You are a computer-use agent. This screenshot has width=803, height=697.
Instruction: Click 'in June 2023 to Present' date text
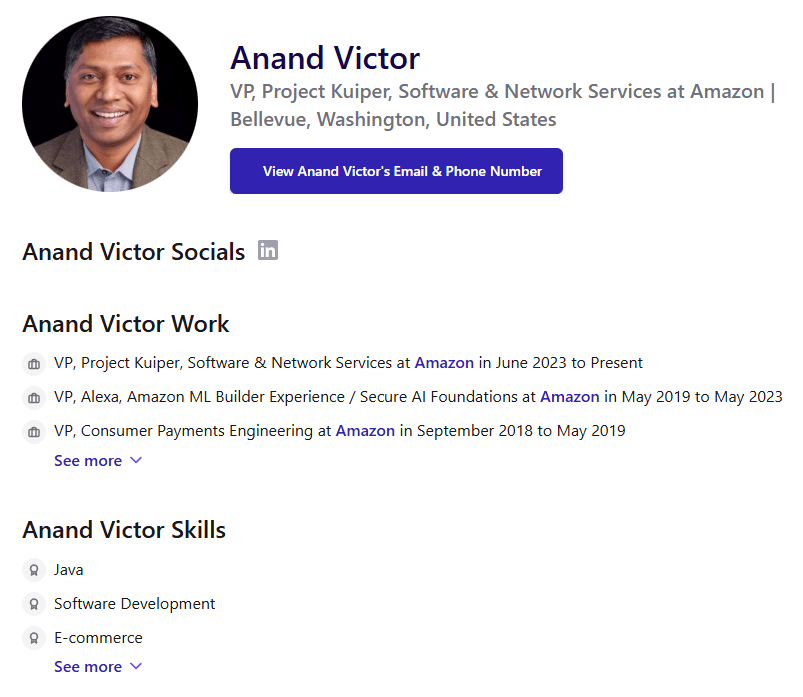pos(560,363)
